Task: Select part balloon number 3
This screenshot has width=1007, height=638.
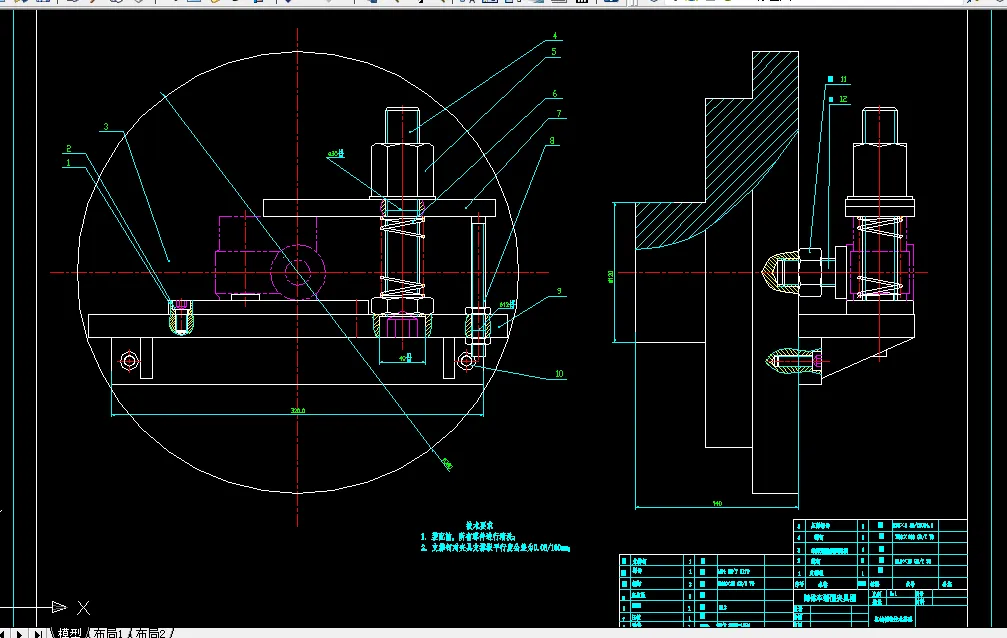Action: click(x=106, y=127)
